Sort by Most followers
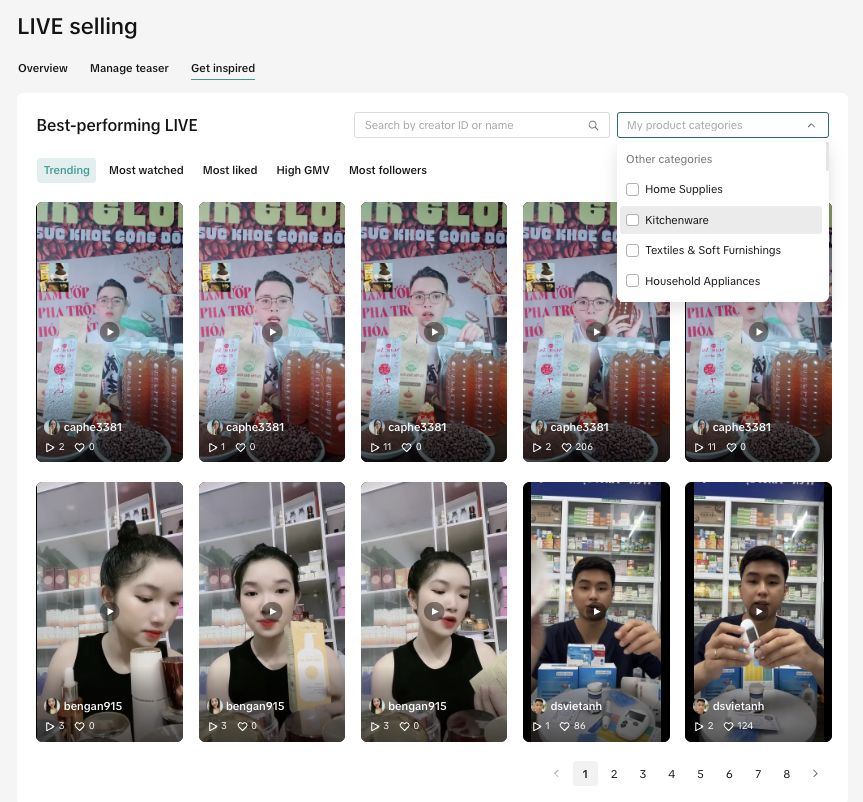This screenshot has height=802, width=863. (x=388, y=171)
